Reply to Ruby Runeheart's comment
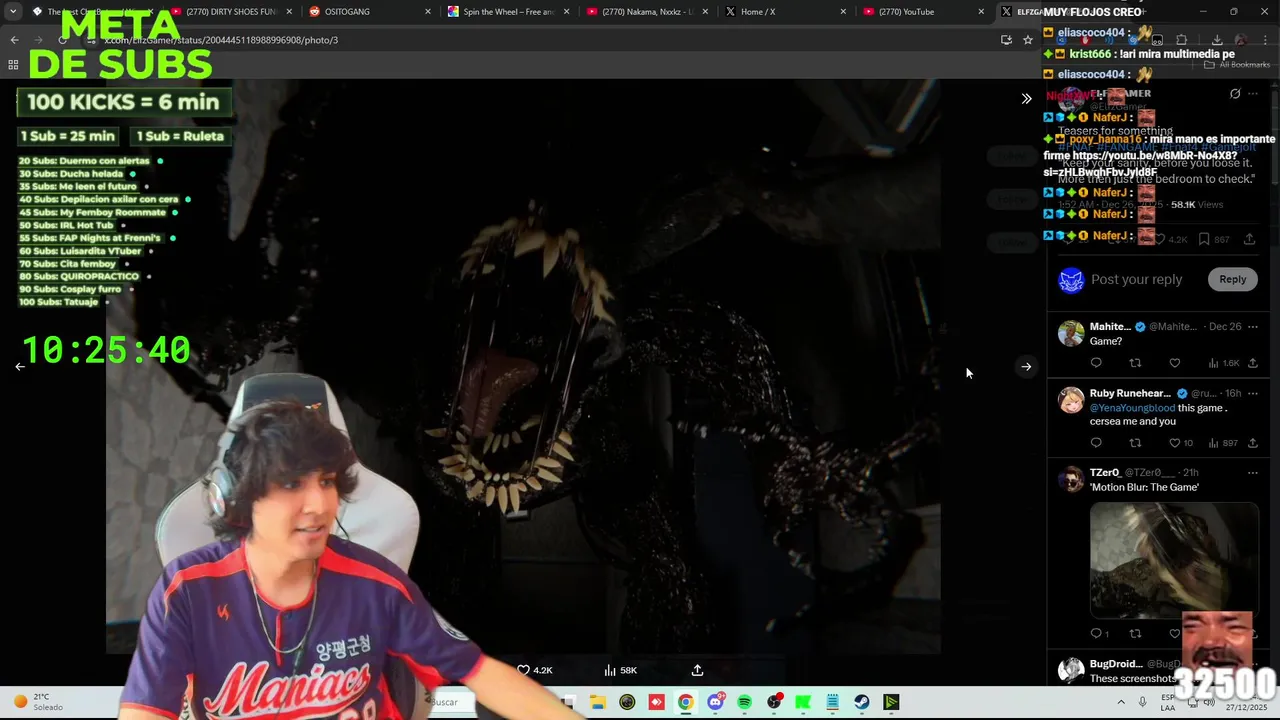Viewport: 1280px width, 720px height. [x=1096, y=443]
